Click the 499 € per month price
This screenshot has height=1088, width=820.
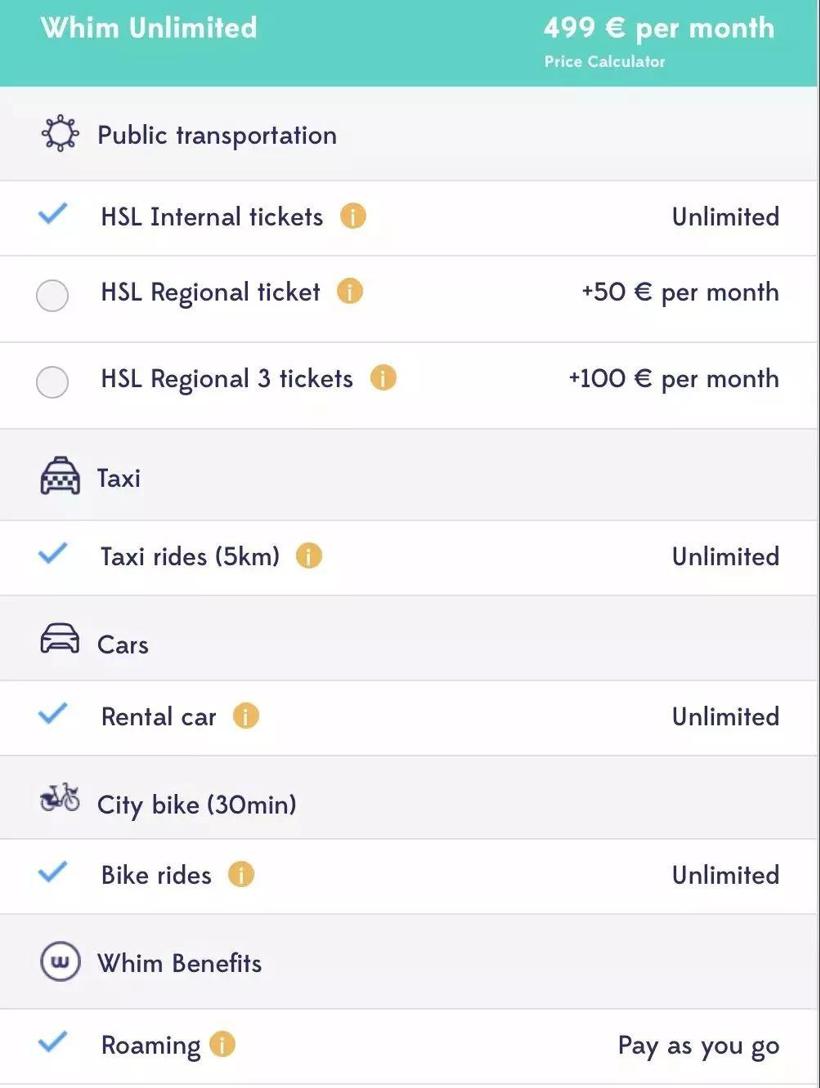click(x=658, y=28)
